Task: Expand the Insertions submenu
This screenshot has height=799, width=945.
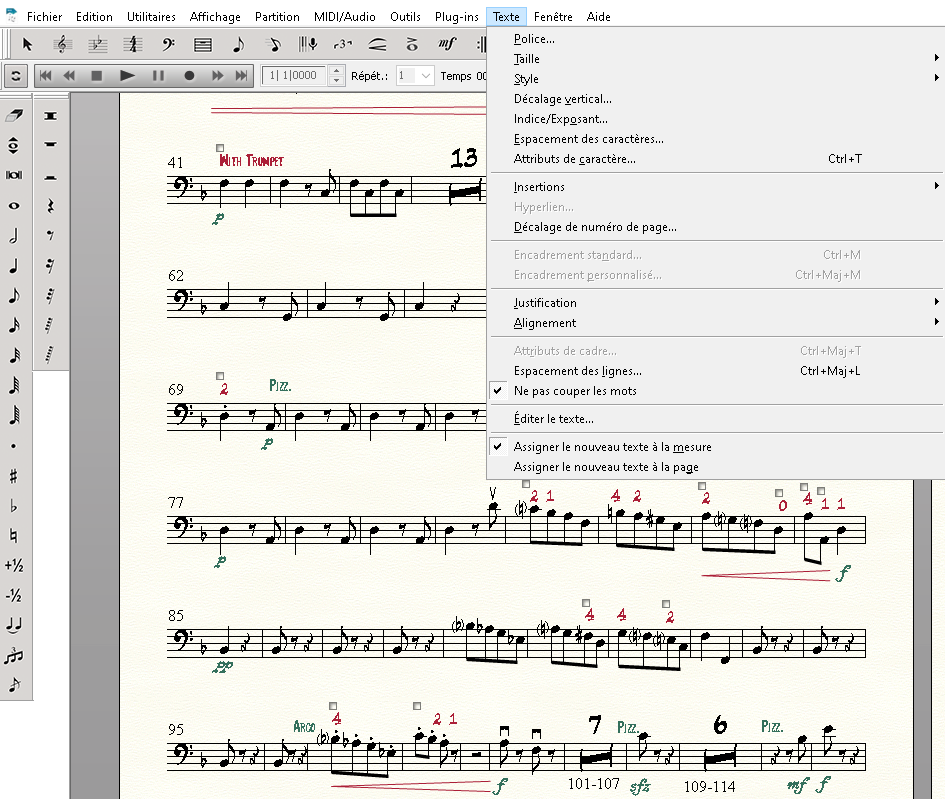Action: 539,187
